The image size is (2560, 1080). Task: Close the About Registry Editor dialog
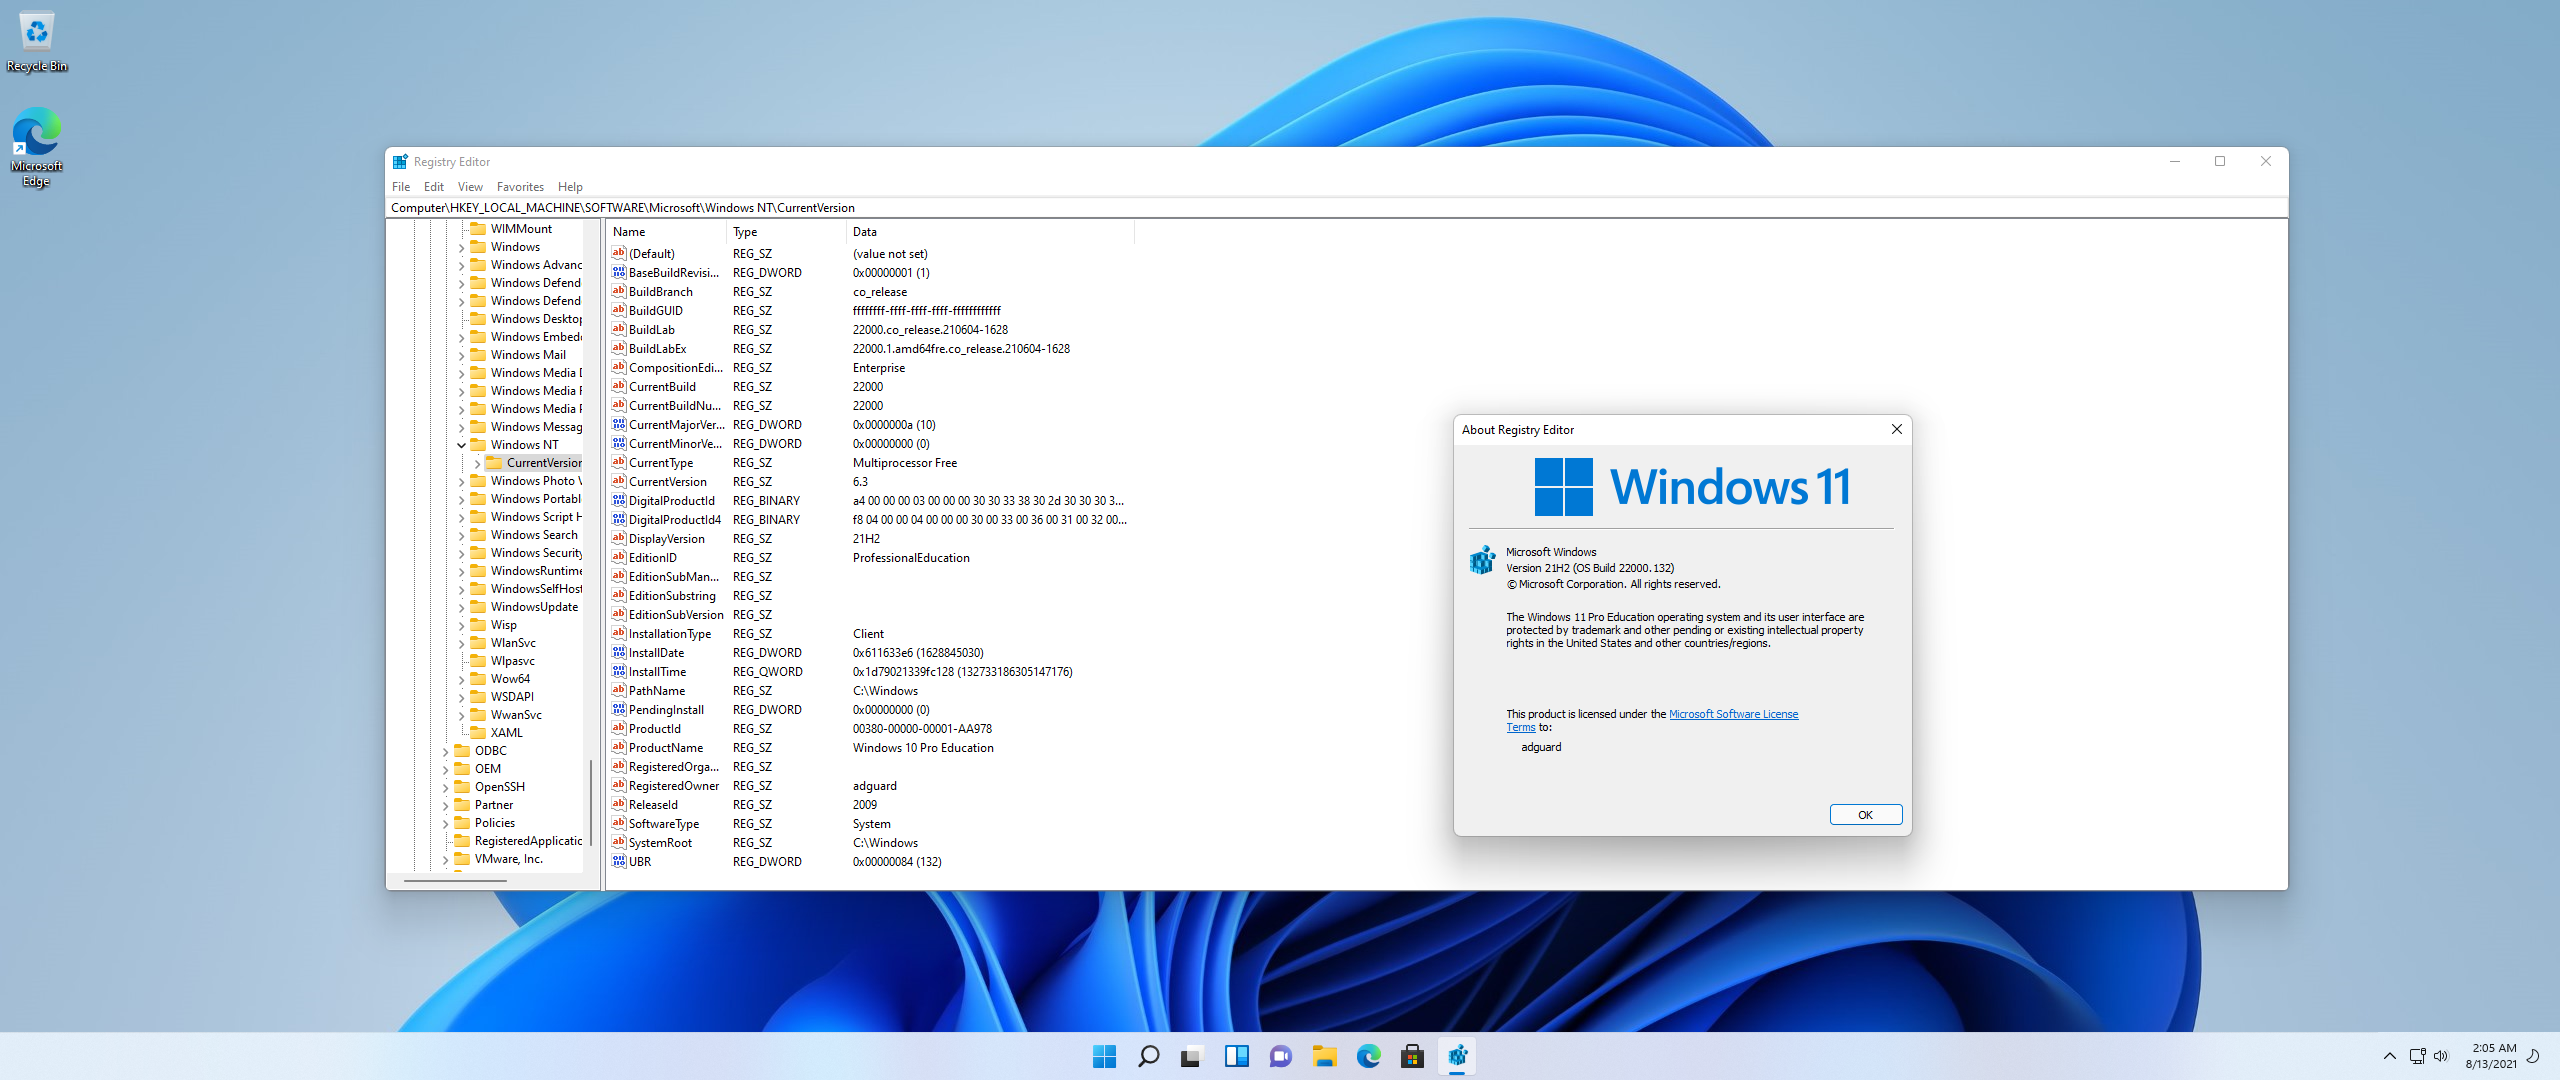1896,429
